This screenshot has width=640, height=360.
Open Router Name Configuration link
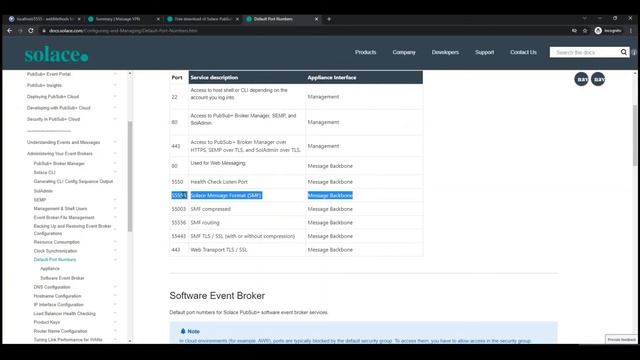click(60, 331)
